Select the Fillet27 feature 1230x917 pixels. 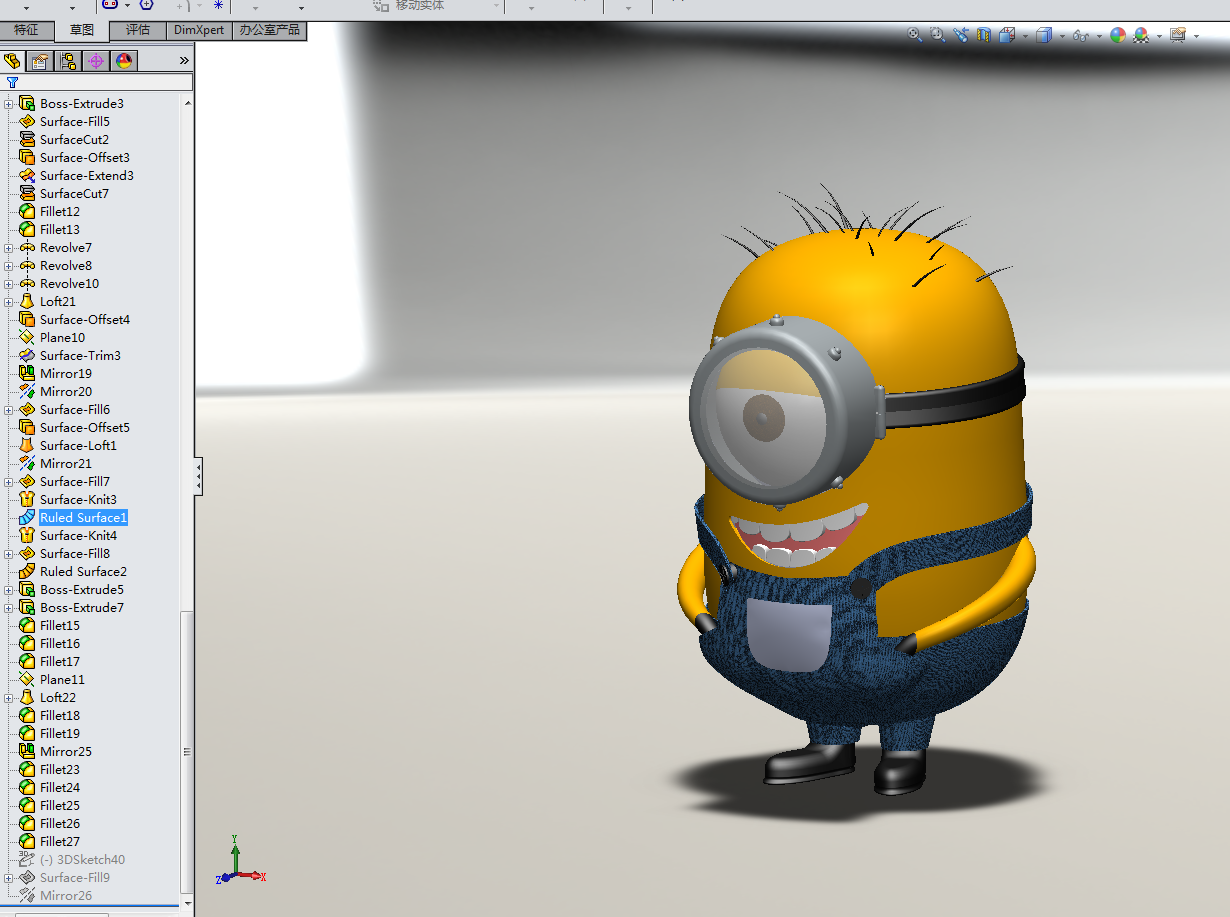click(60, 842)
